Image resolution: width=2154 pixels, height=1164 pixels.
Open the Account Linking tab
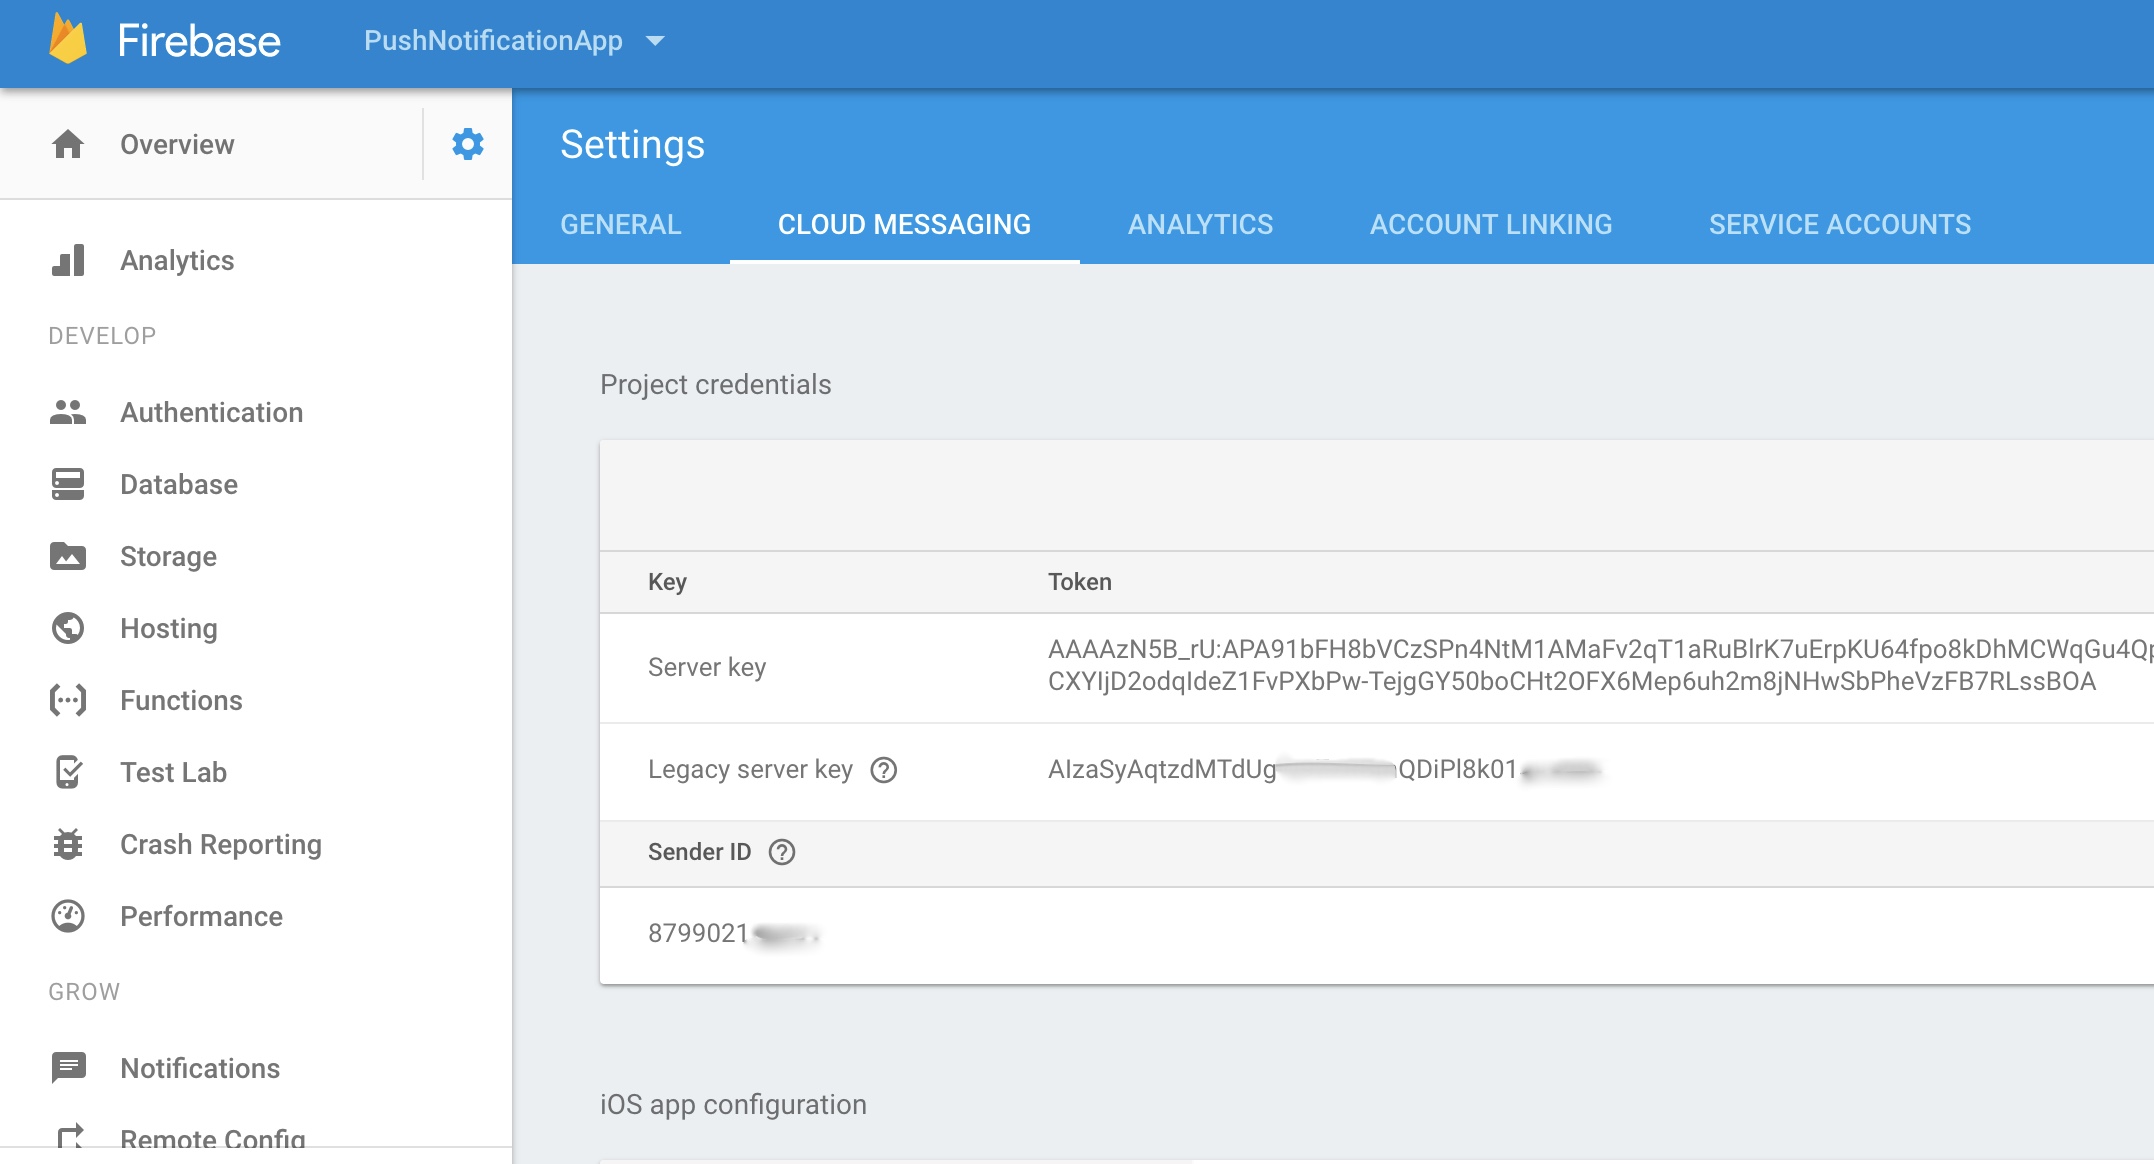coord(1490,224)
